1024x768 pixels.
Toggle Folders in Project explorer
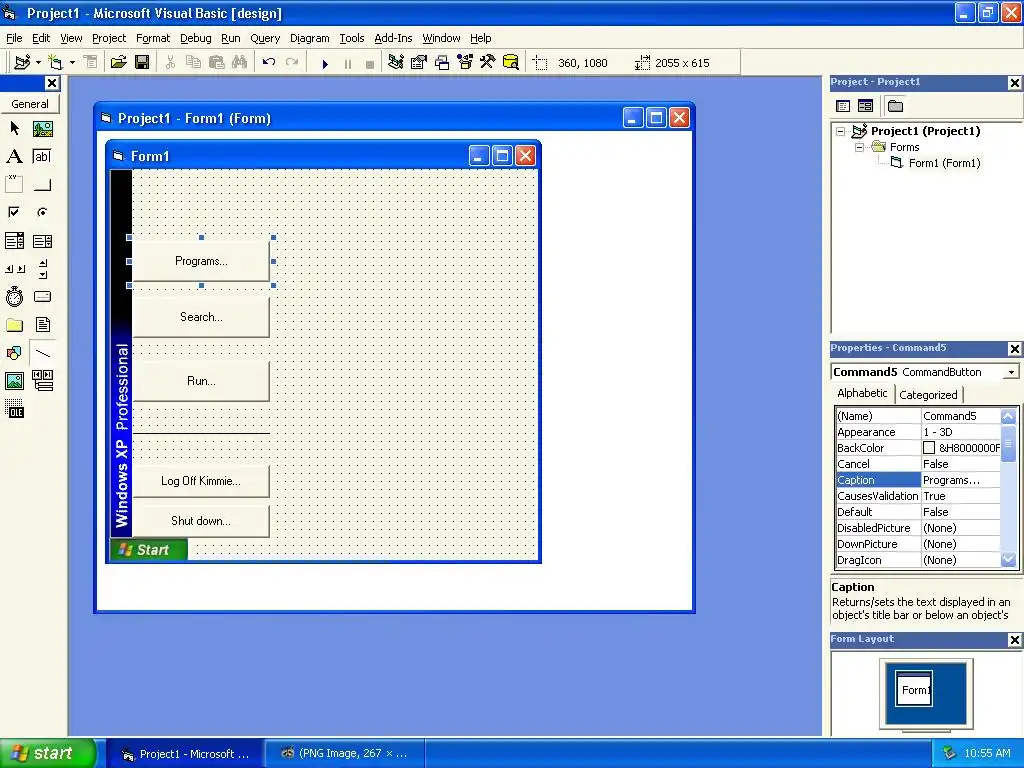(x=895, y=106)
